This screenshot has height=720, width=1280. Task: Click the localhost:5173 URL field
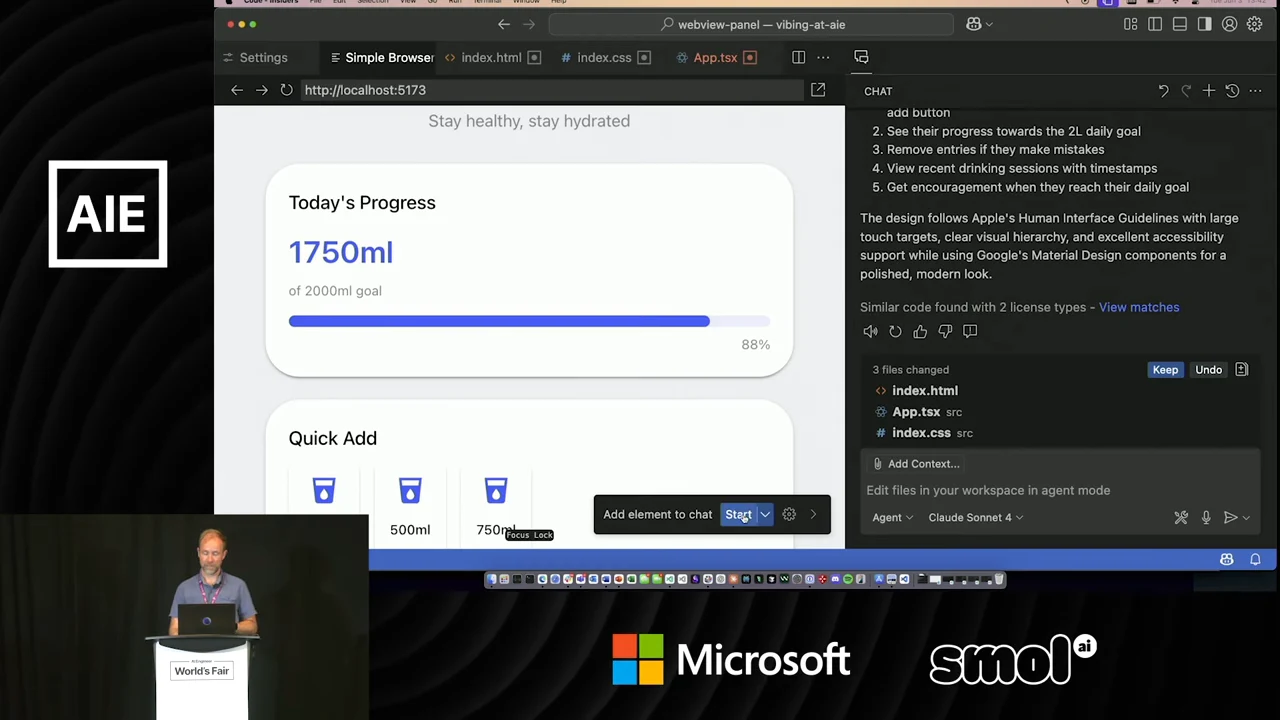[x=551, y=90]
